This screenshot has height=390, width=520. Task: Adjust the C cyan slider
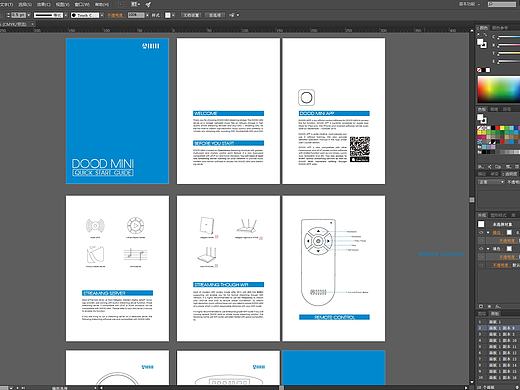pos(509,37)
